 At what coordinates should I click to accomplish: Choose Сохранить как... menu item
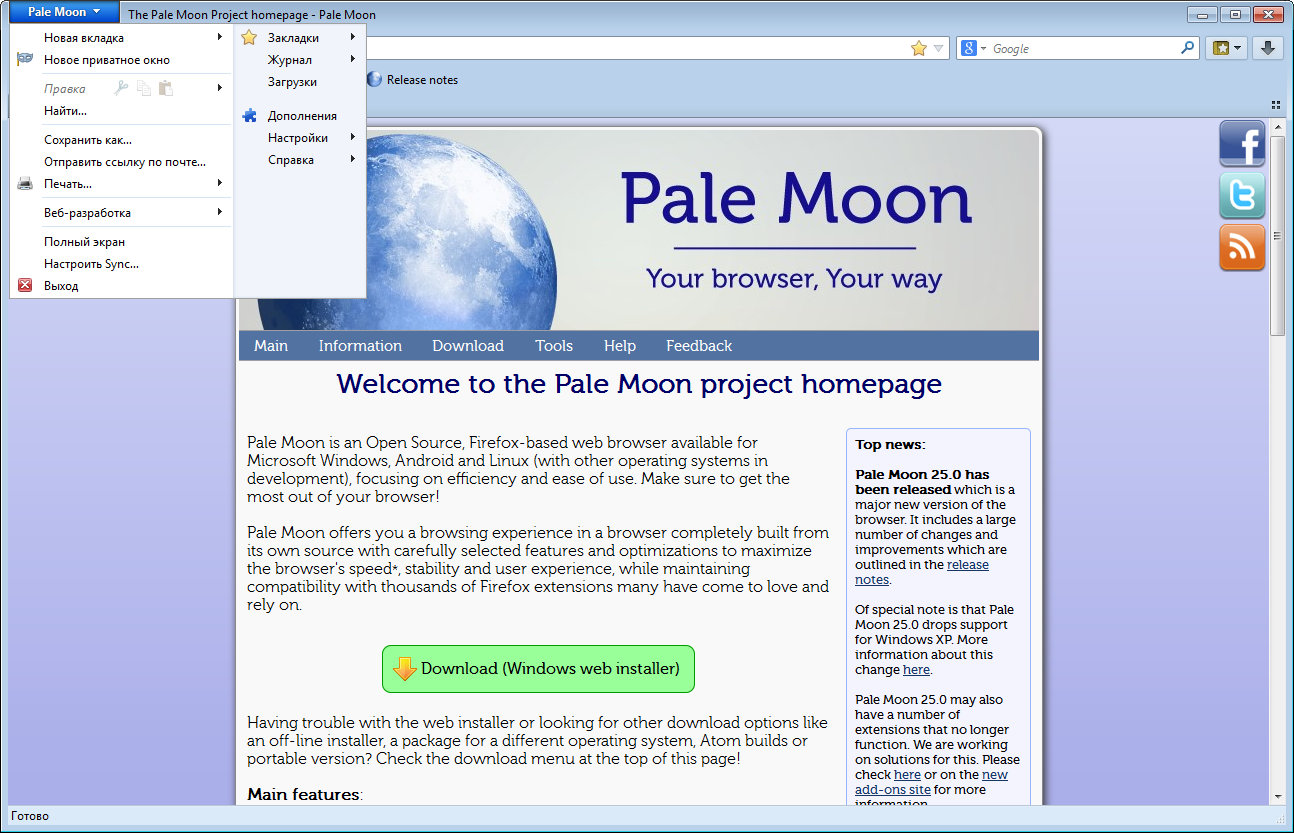point(122,140)
